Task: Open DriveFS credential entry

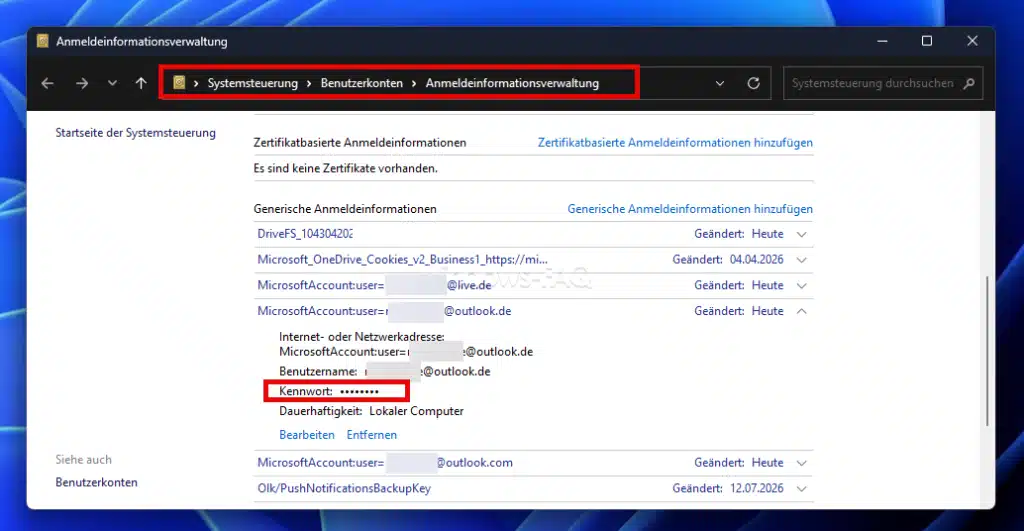Action: point(305,234)
